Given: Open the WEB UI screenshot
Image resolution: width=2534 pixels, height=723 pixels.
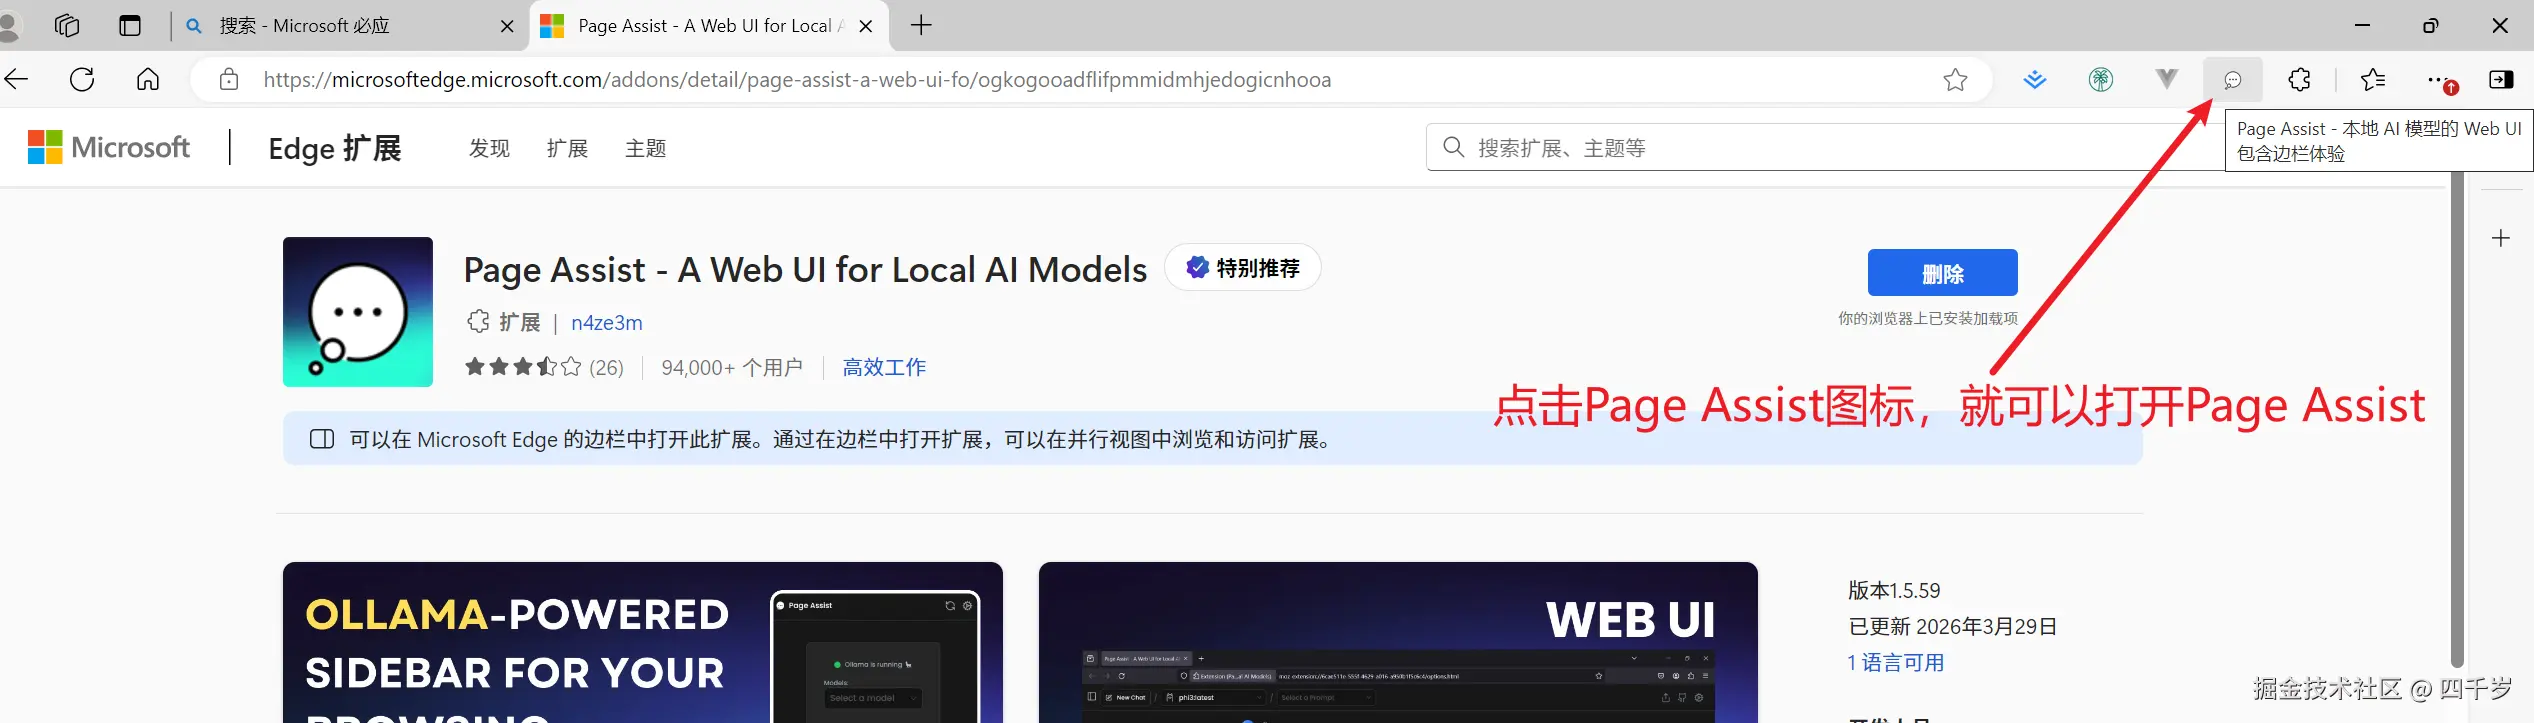Looking at the screenshot, I should coord(1398,642).
